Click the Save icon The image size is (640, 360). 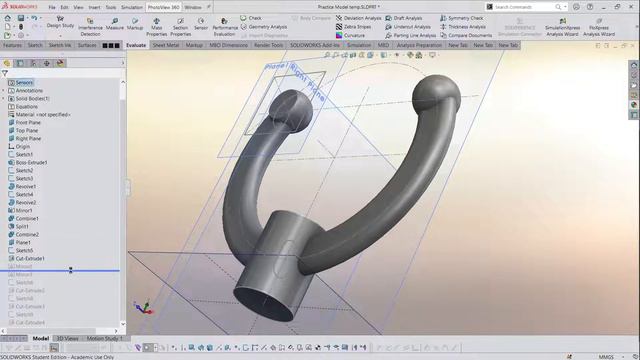(20, 18)
